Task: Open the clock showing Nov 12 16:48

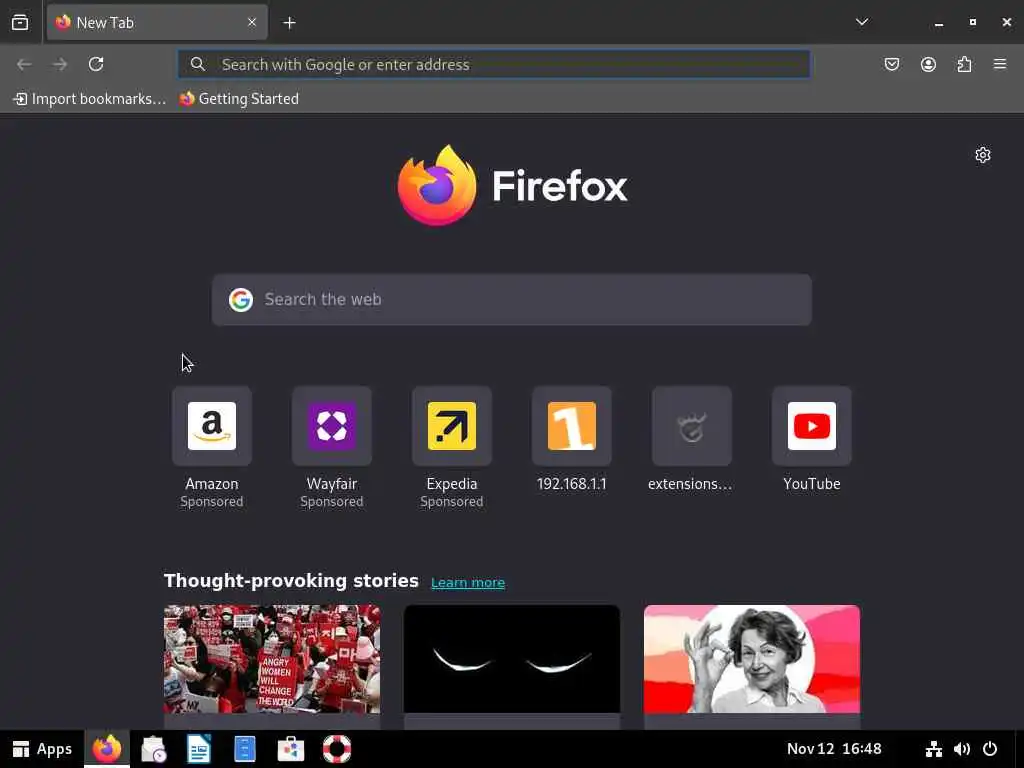Action: click(834, 748)
